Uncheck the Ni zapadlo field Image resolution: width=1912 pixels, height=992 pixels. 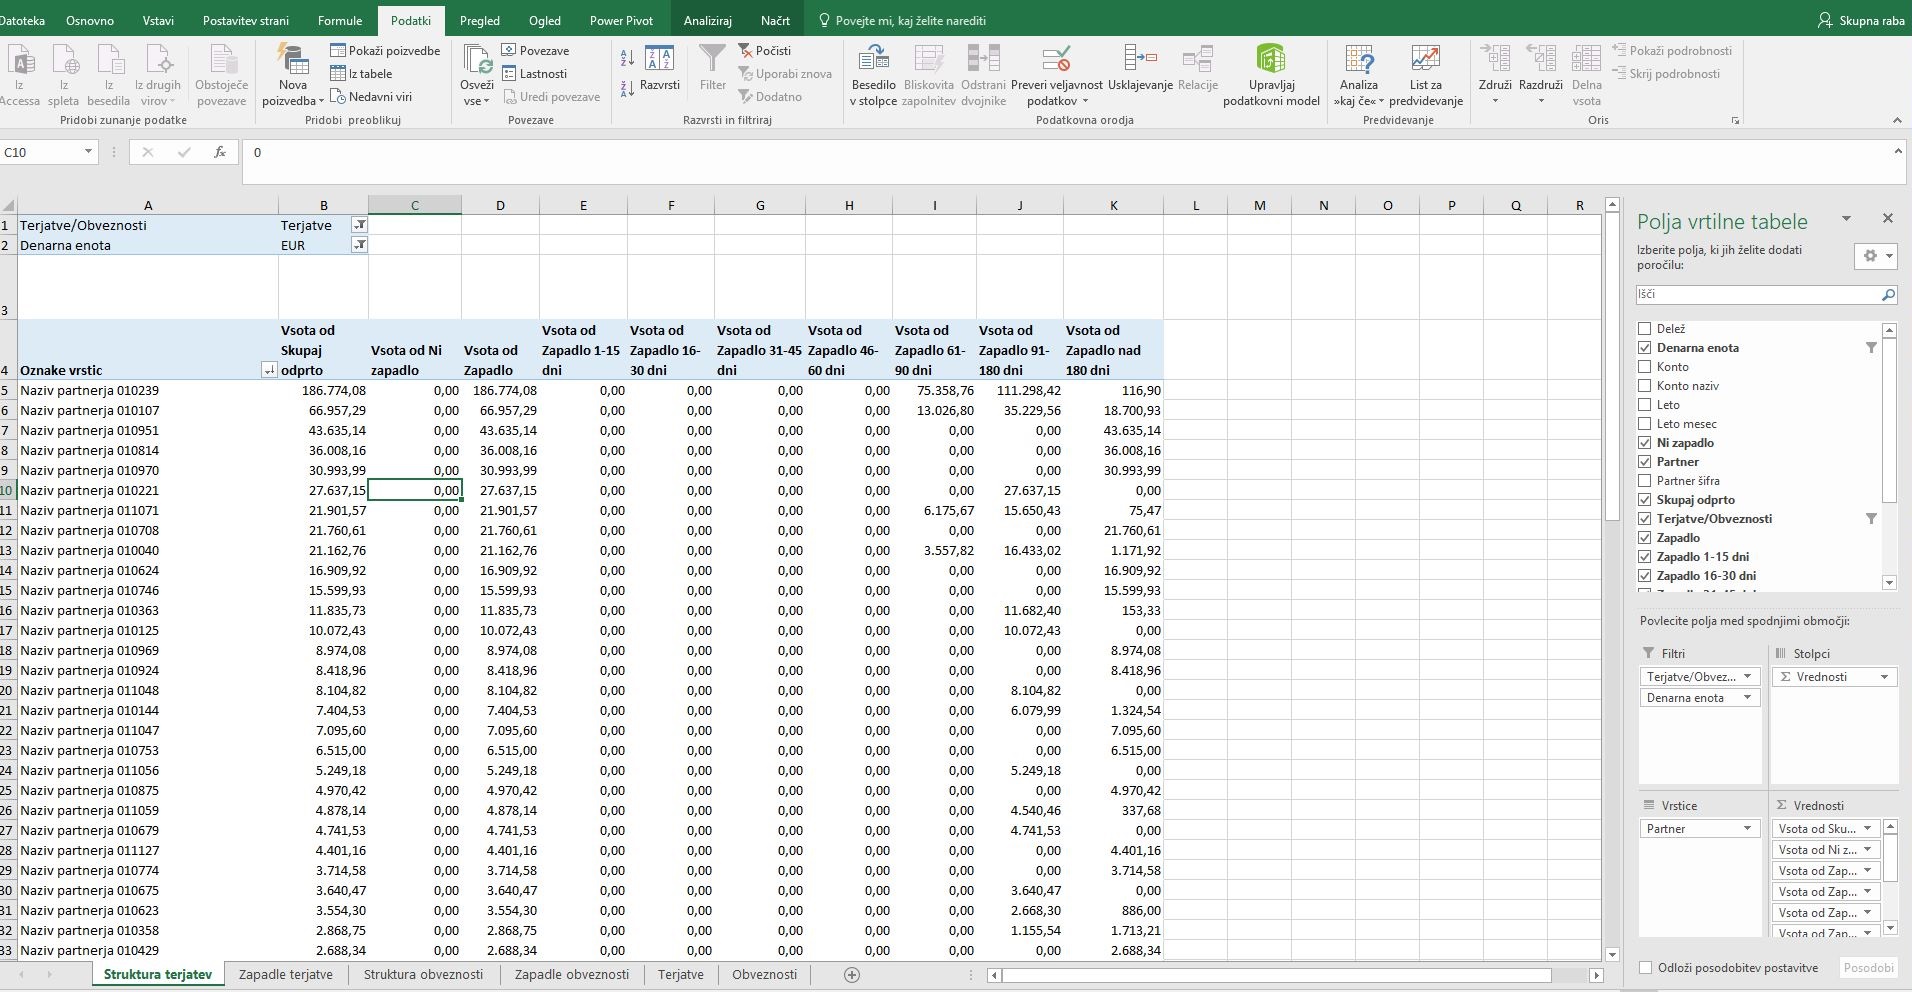(1644, 442)
